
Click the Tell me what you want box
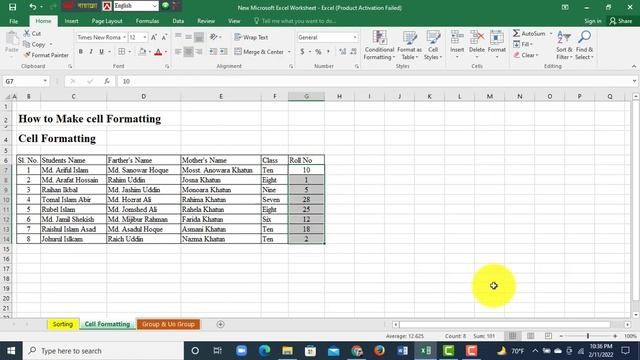295,21
